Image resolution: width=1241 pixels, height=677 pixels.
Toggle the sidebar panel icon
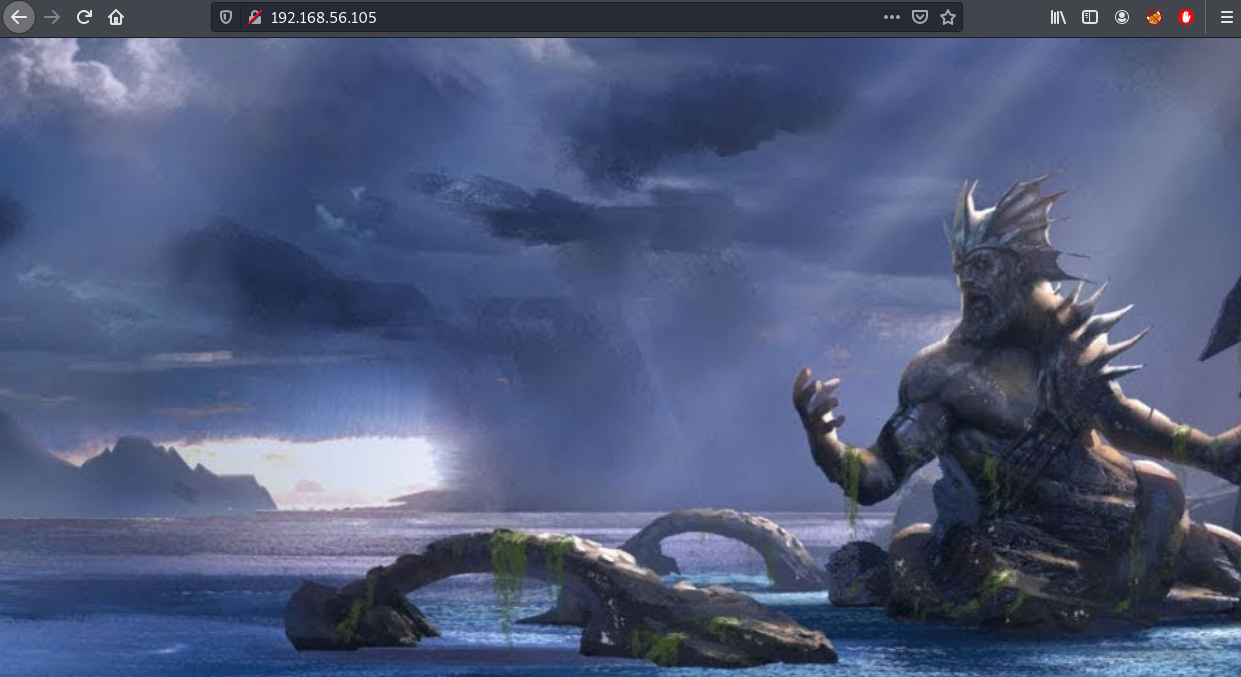1090,17
